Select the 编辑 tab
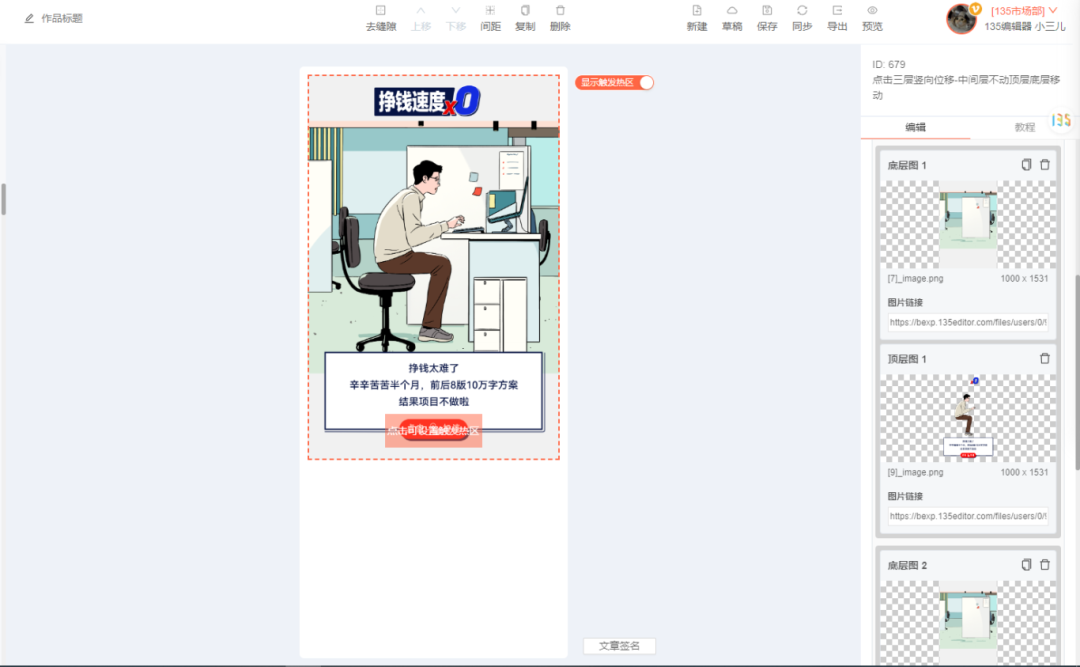The height and width of the screenshot is (667, 1080). pos(915,128)
